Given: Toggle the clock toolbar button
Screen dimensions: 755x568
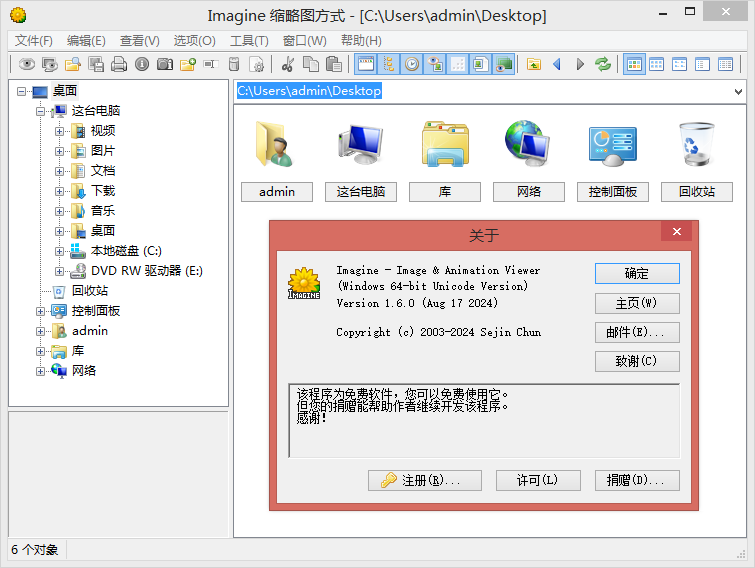Looking at the screenshot, I should click(412, 64).
